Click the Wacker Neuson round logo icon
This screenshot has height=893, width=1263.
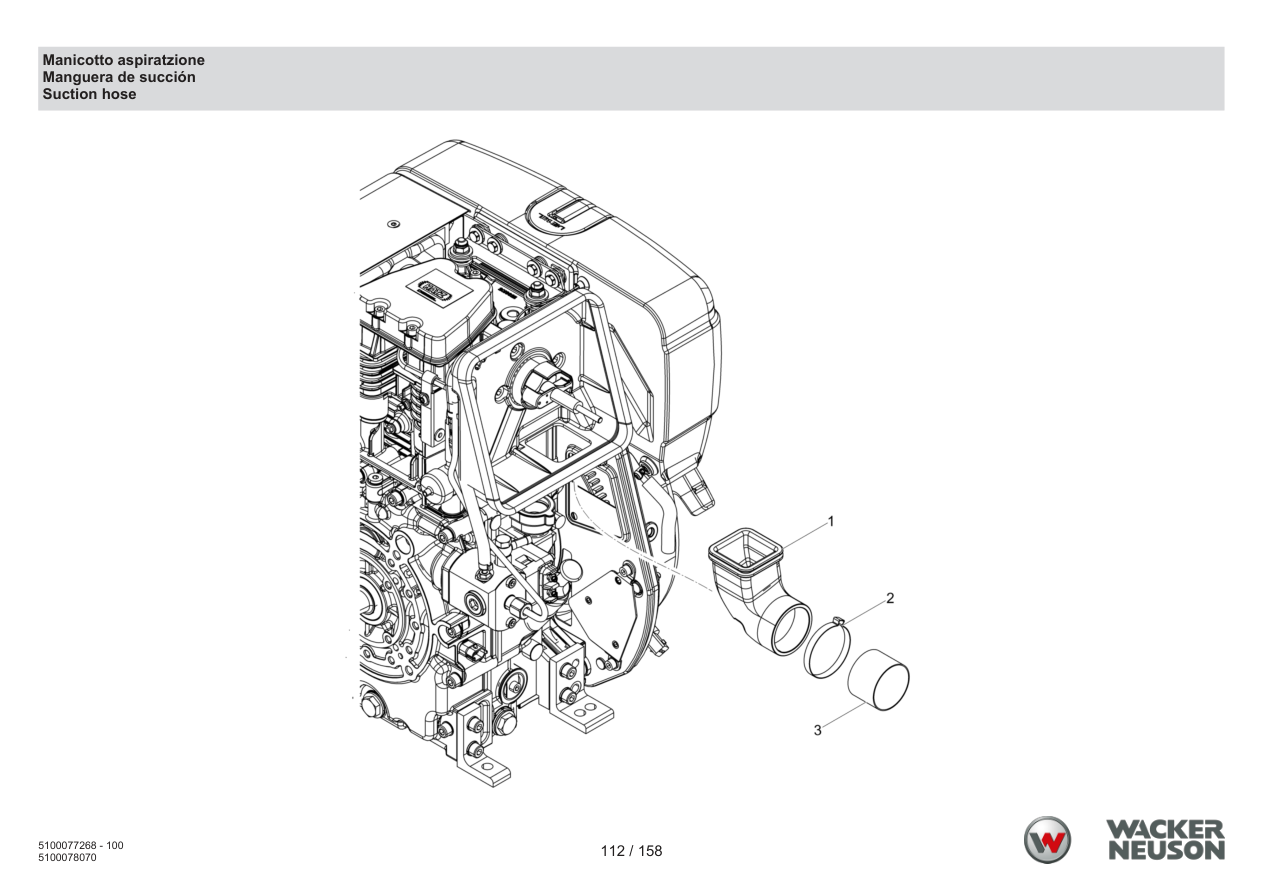coord(1046,840)
